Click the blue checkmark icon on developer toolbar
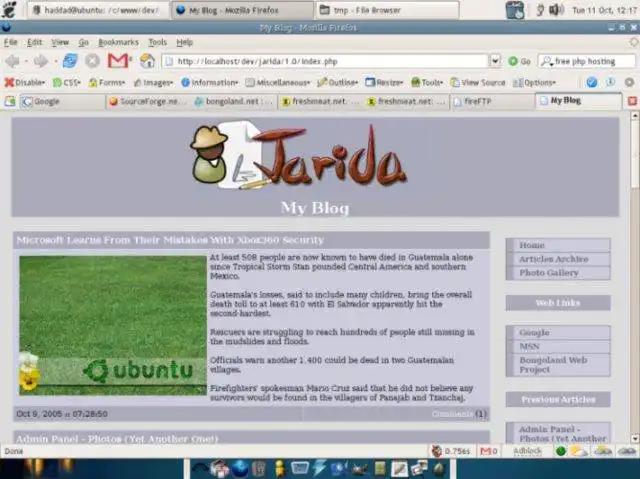The image size is (640, 479). [x=592, y=82]
